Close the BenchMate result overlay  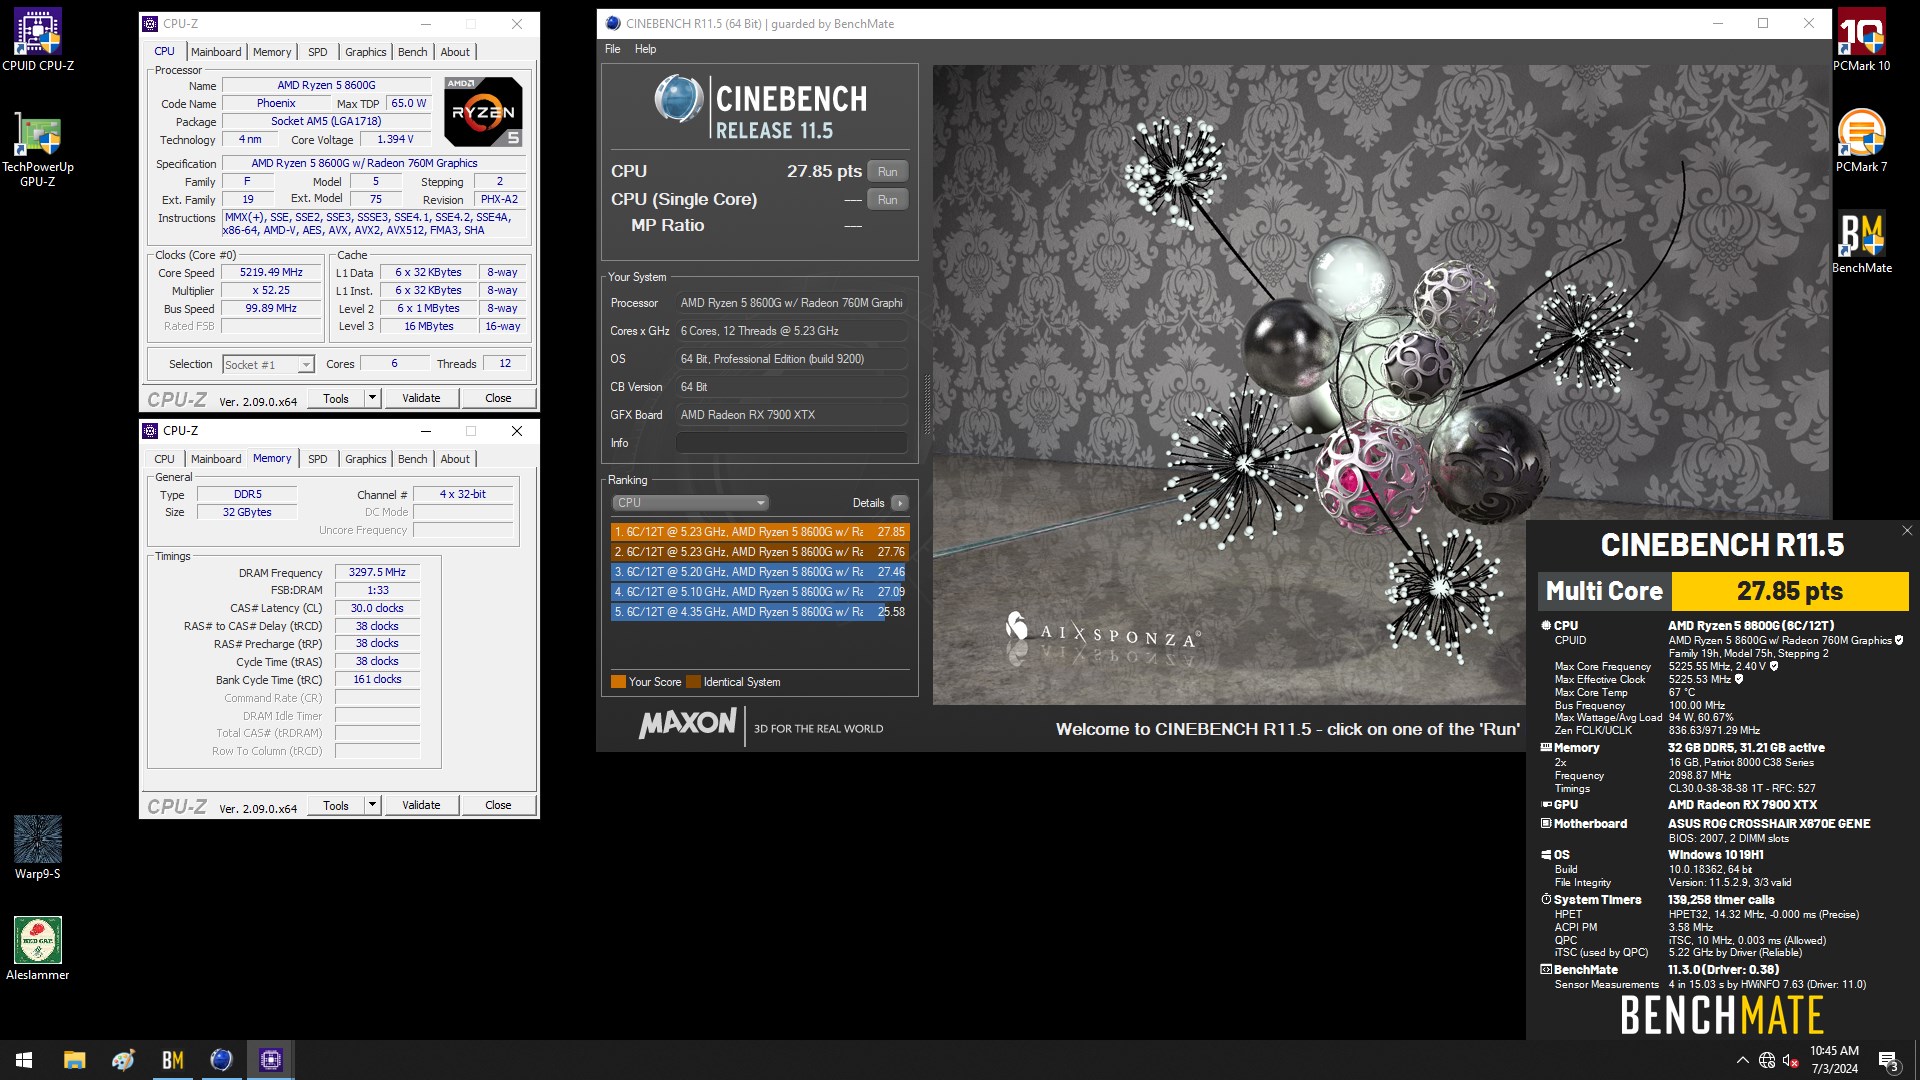[x=1906, y=531]
